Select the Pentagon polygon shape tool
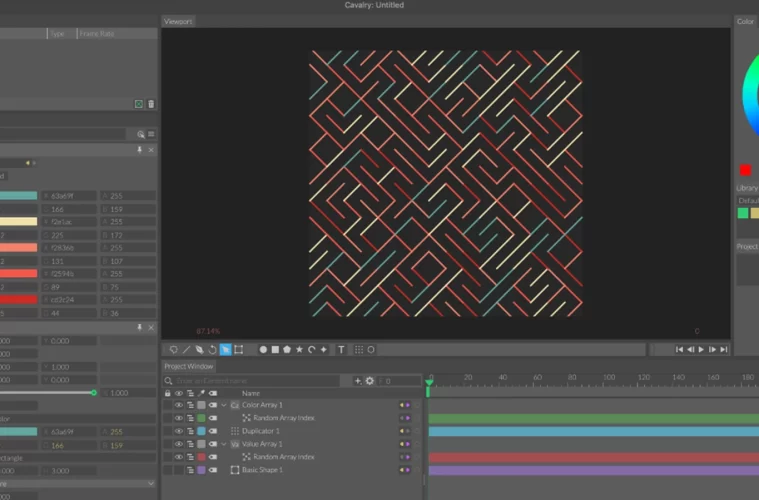Viewport: 759px width, 500px height. [287, 350]
